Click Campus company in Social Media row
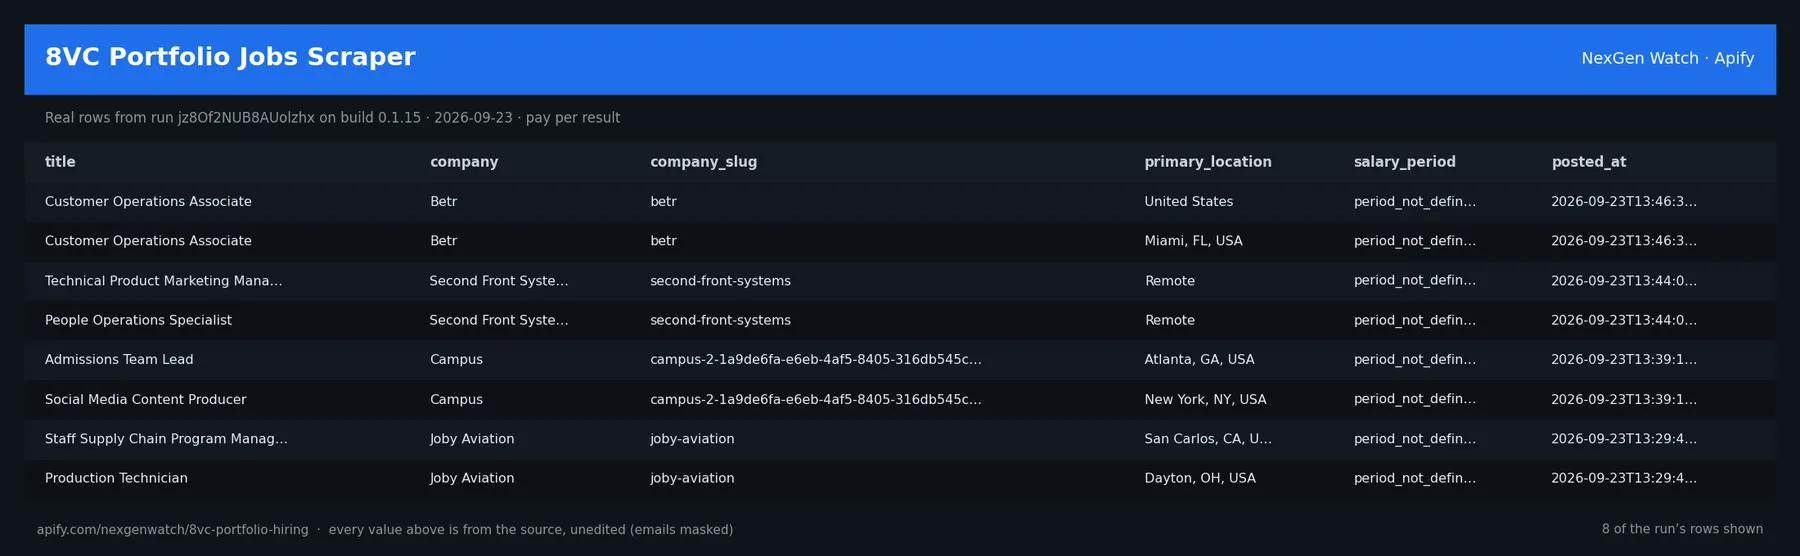This screenshot has height=556, width=1800. [x=456, y=399]
